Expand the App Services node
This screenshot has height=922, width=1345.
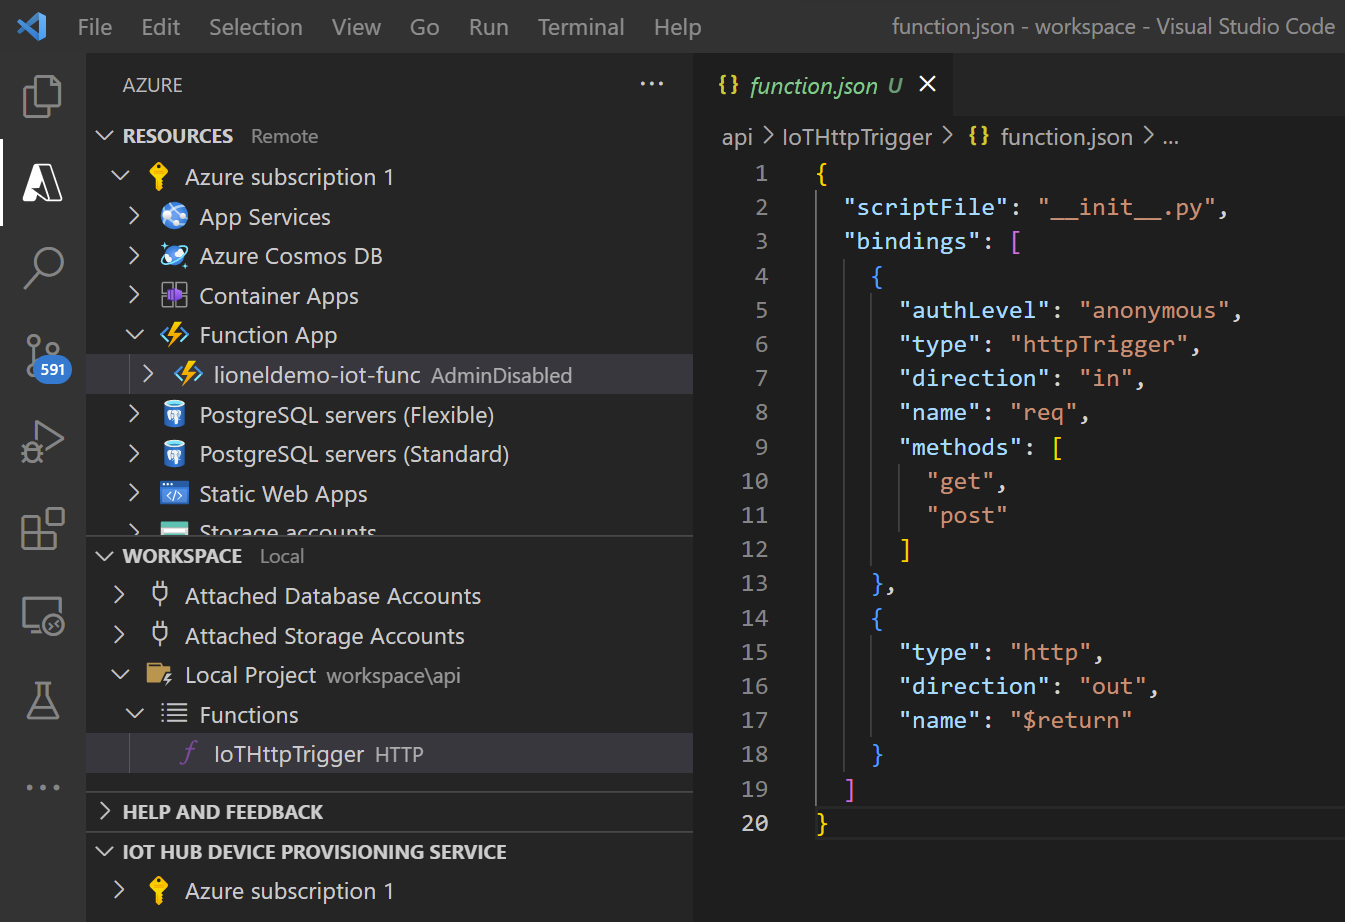(134, 215)
